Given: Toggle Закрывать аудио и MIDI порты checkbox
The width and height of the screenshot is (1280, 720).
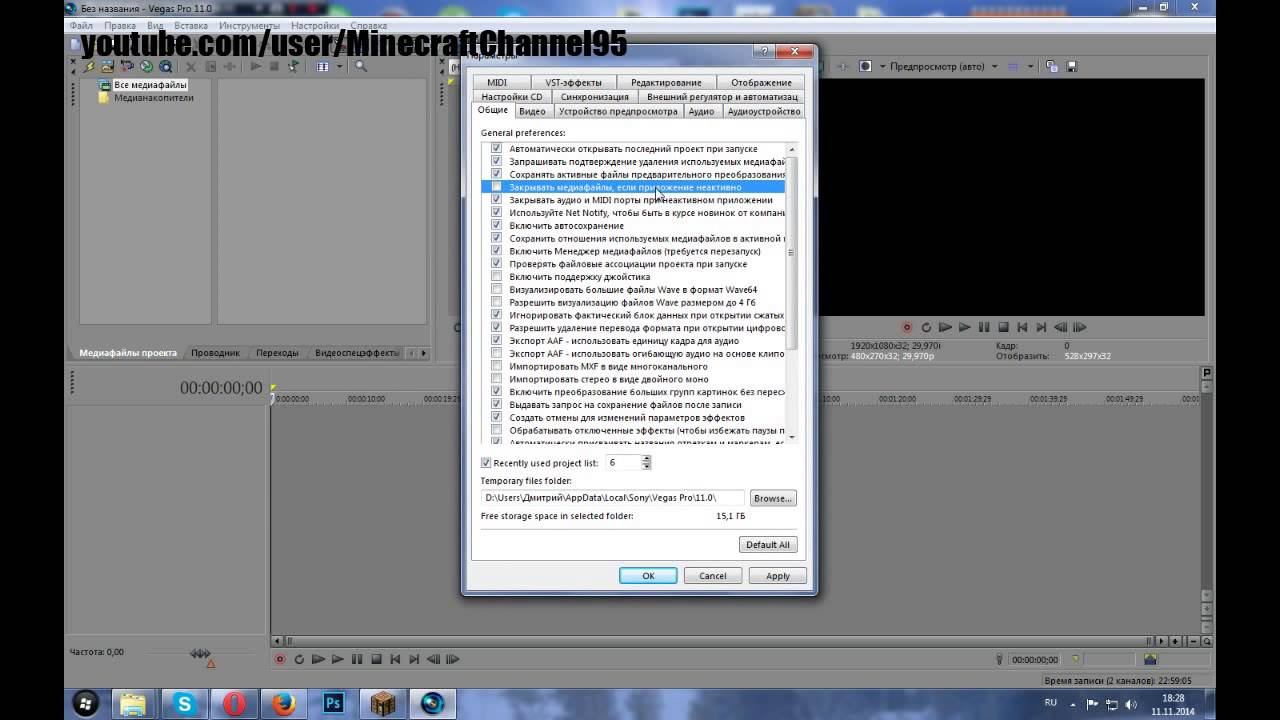Looking at the screenshot, I should pyautogui.click(x=497, y=200).
